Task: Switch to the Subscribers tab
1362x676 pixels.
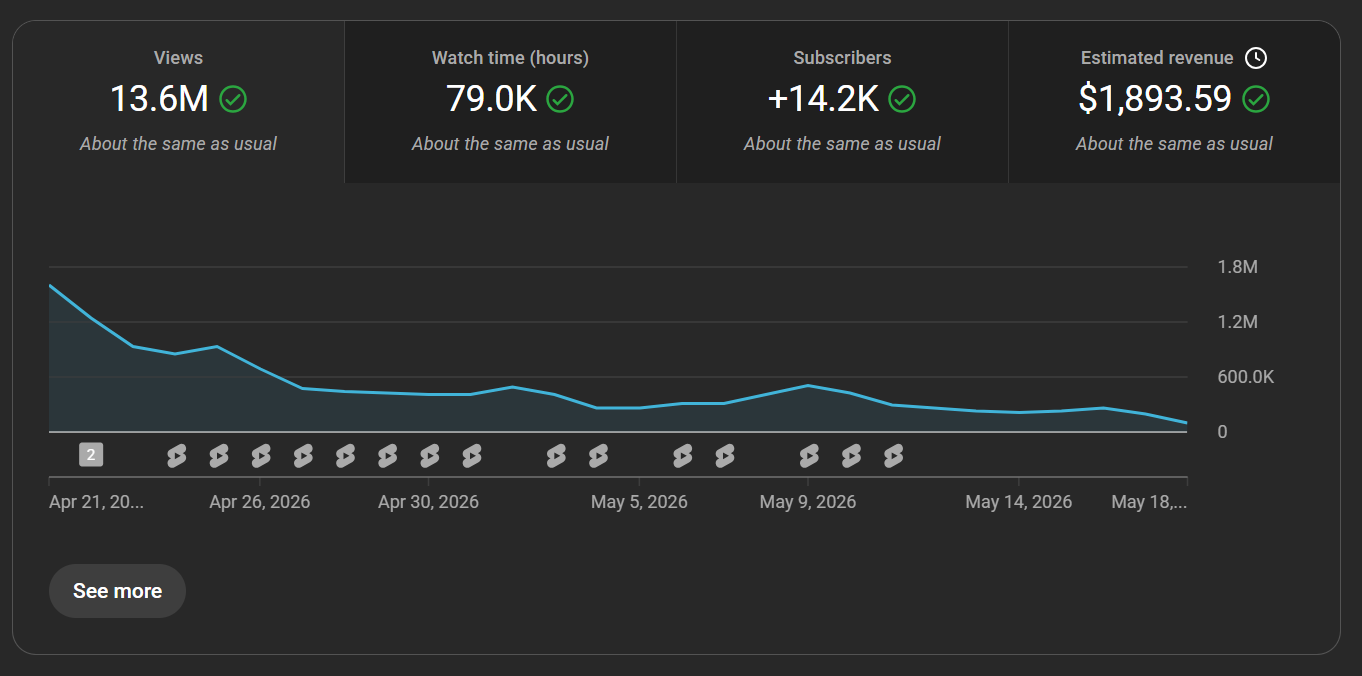Action: coord(842,102)
